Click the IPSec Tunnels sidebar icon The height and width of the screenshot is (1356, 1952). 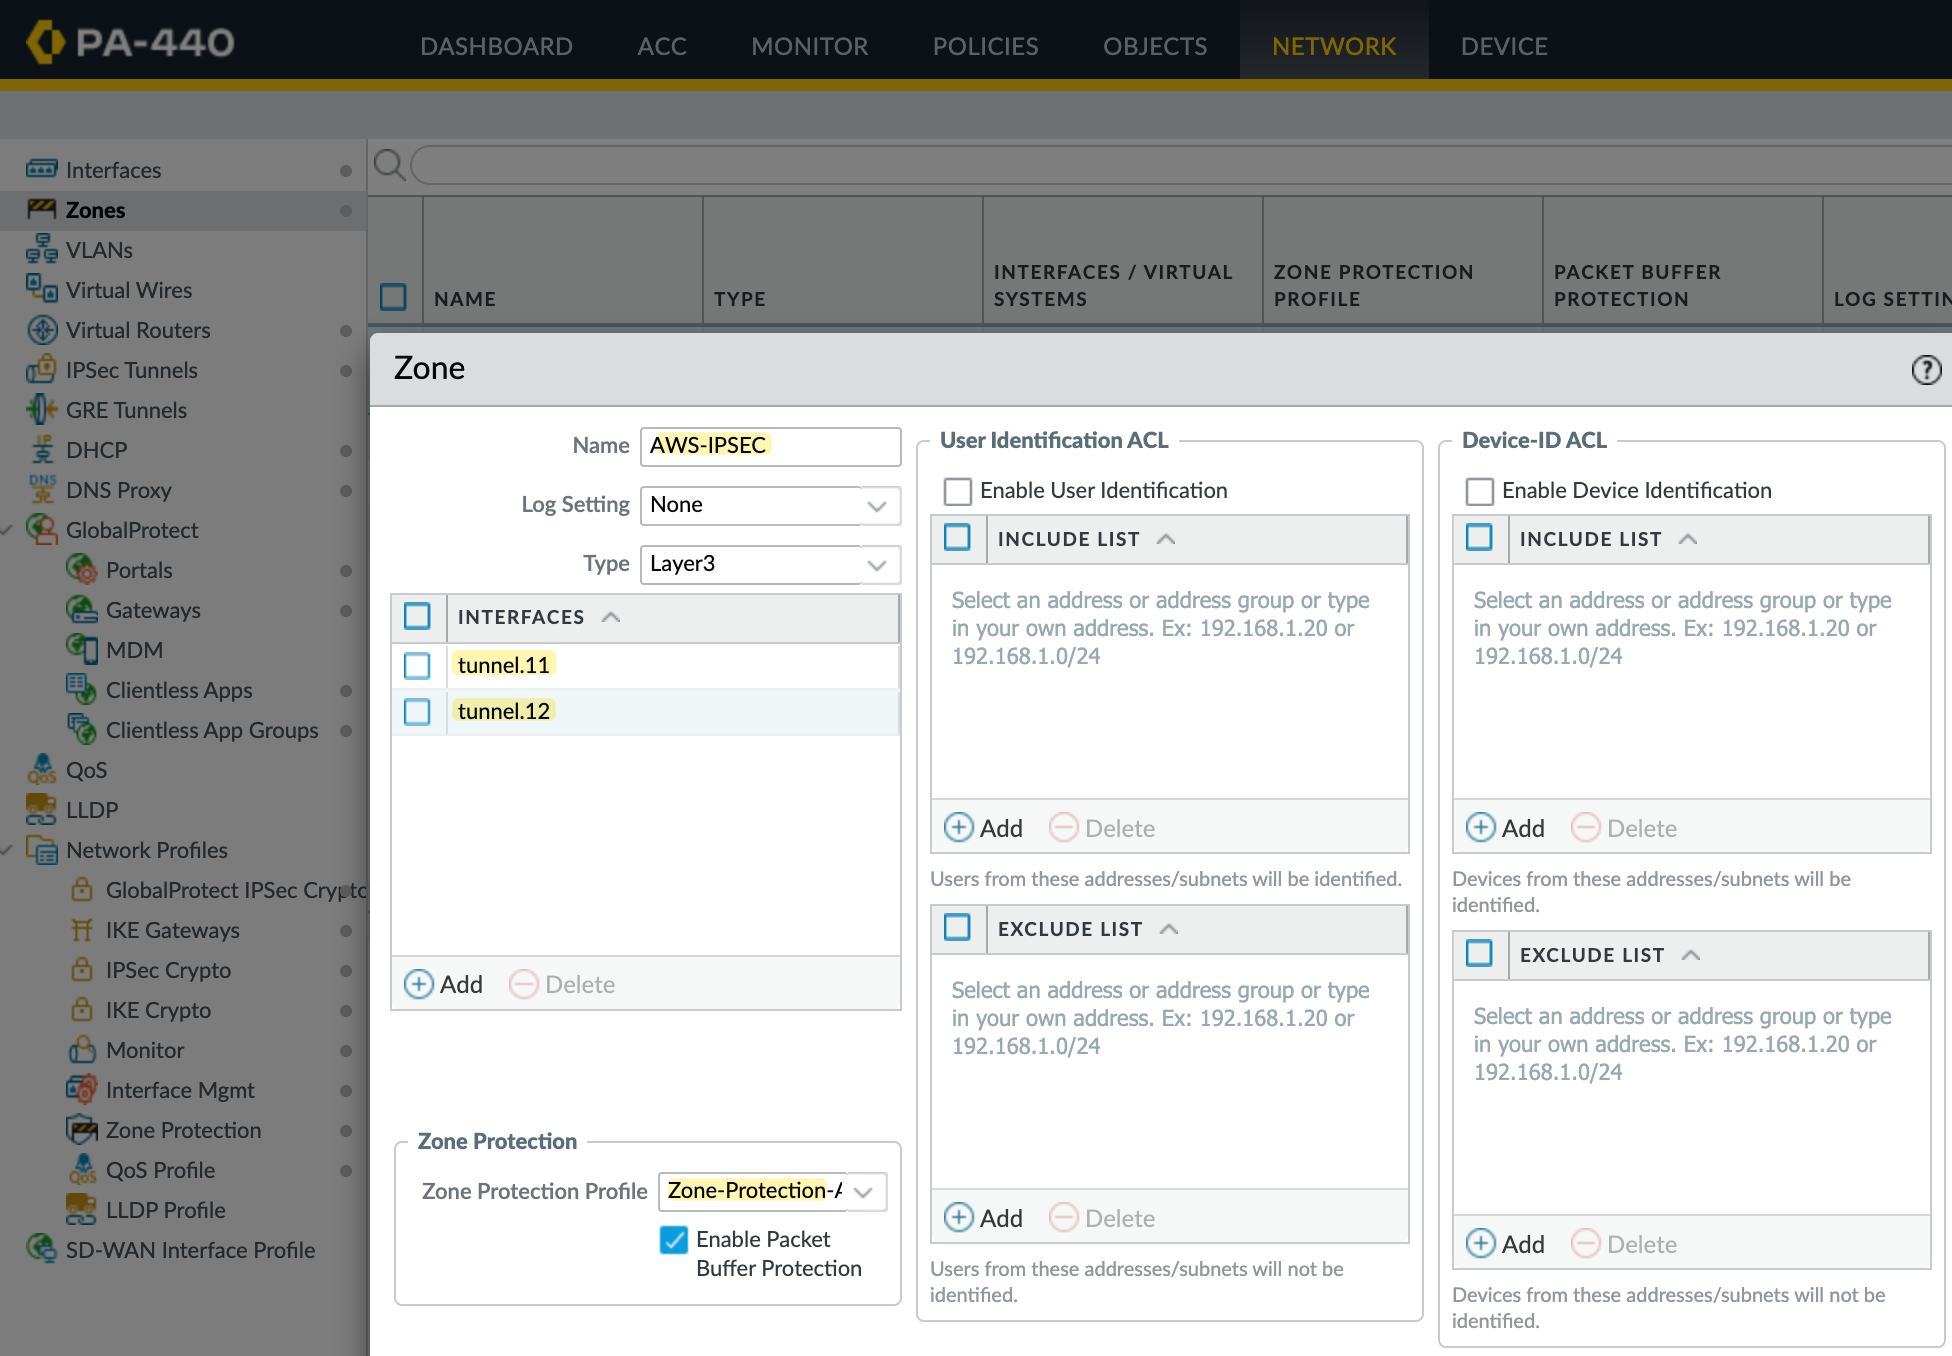[41, 370]
